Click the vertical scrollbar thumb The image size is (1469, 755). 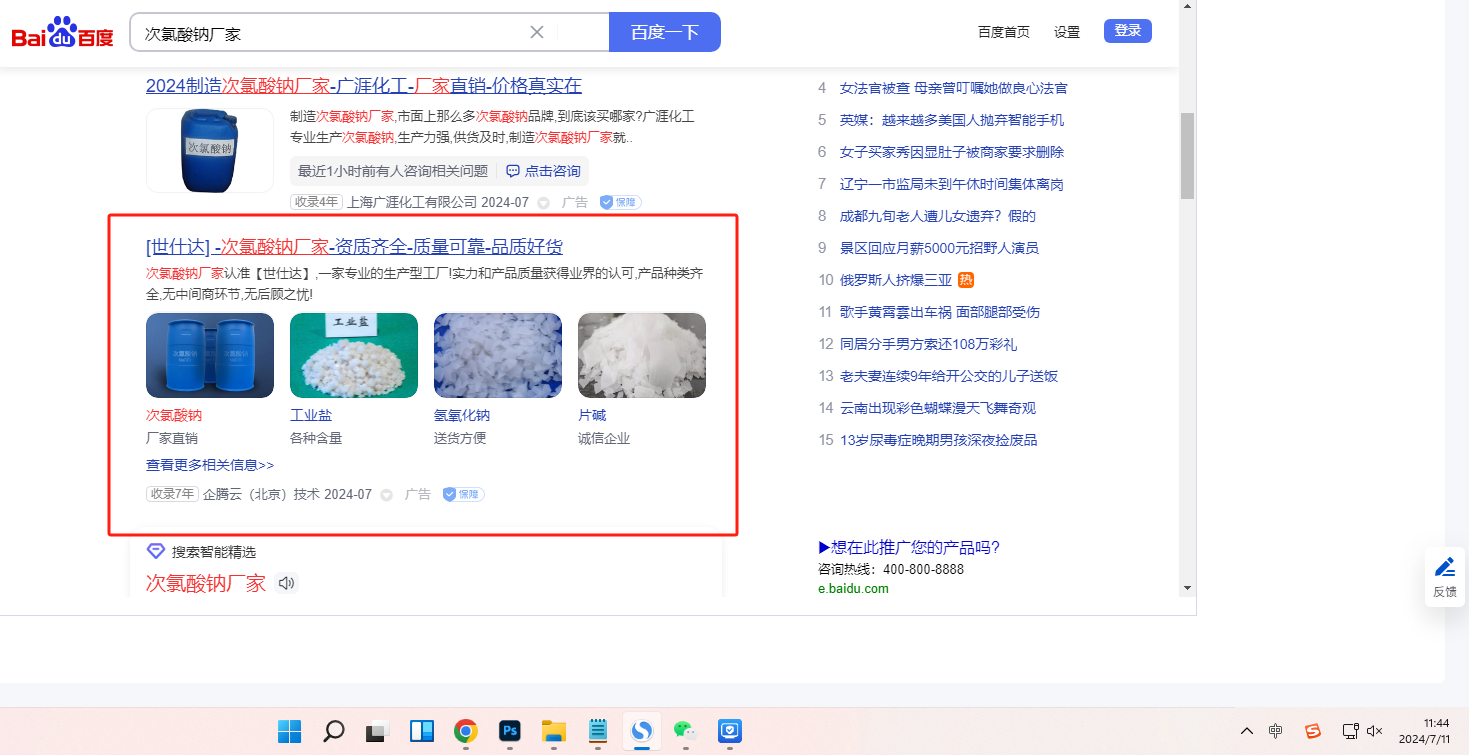[1188, 156]
